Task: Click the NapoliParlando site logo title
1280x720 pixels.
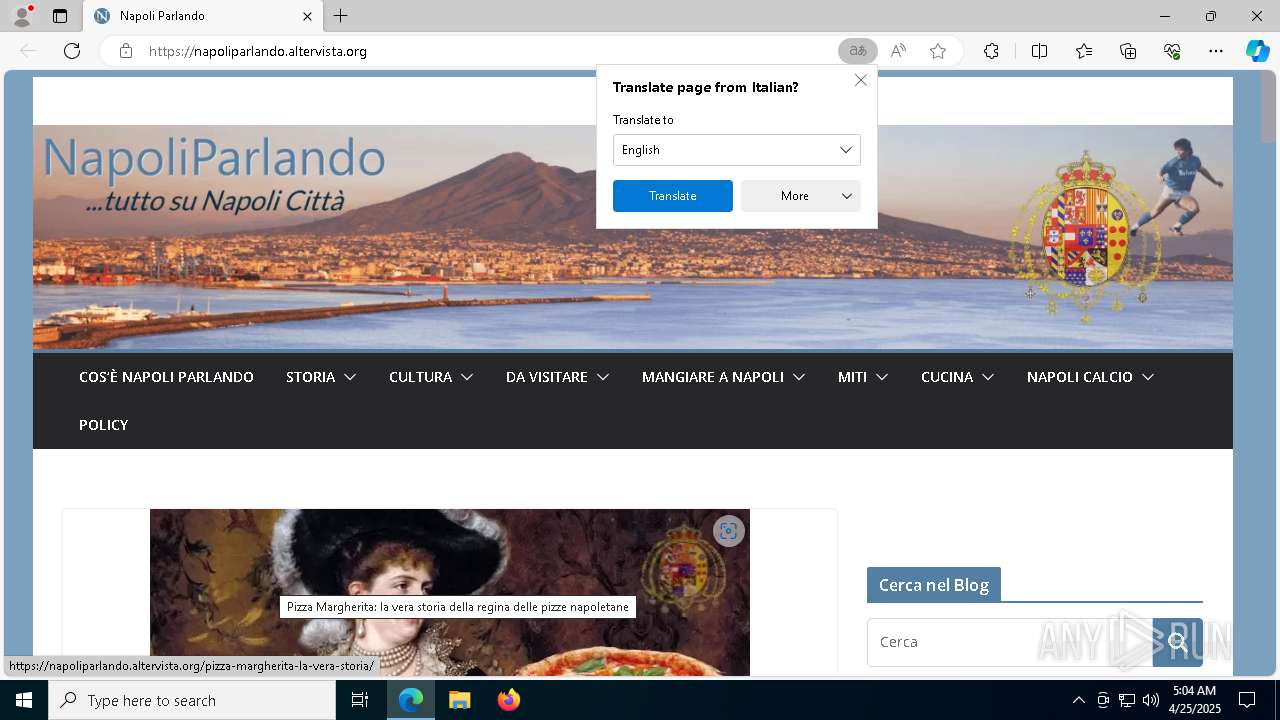Action: pos(214,159)
